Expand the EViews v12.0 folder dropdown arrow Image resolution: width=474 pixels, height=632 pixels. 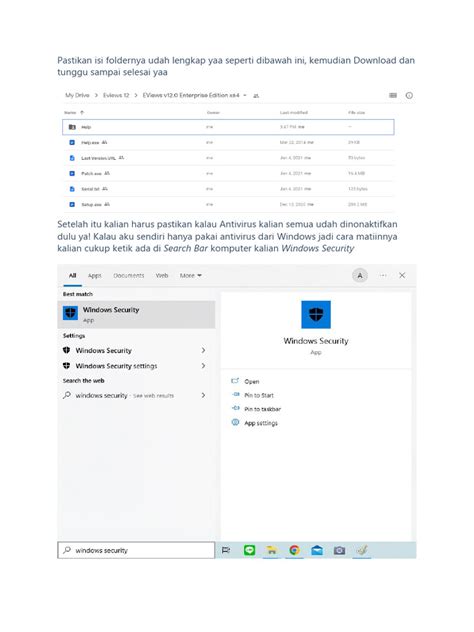[x=245, y=96]
